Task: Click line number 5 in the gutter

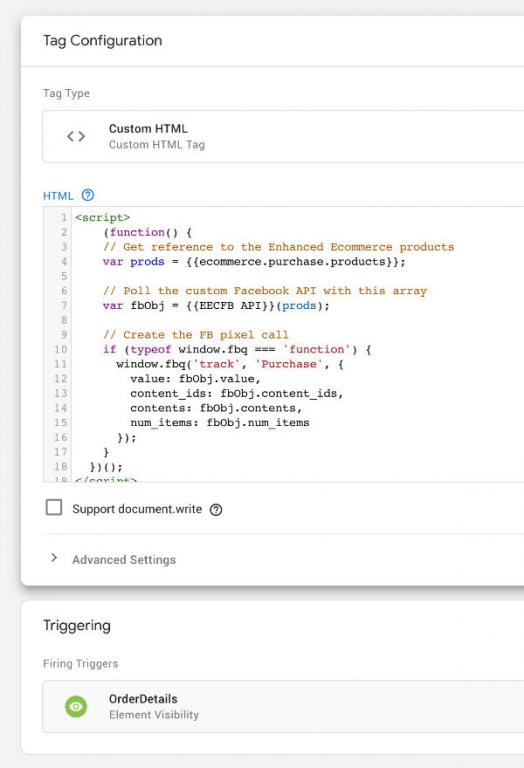Action: 64,276
